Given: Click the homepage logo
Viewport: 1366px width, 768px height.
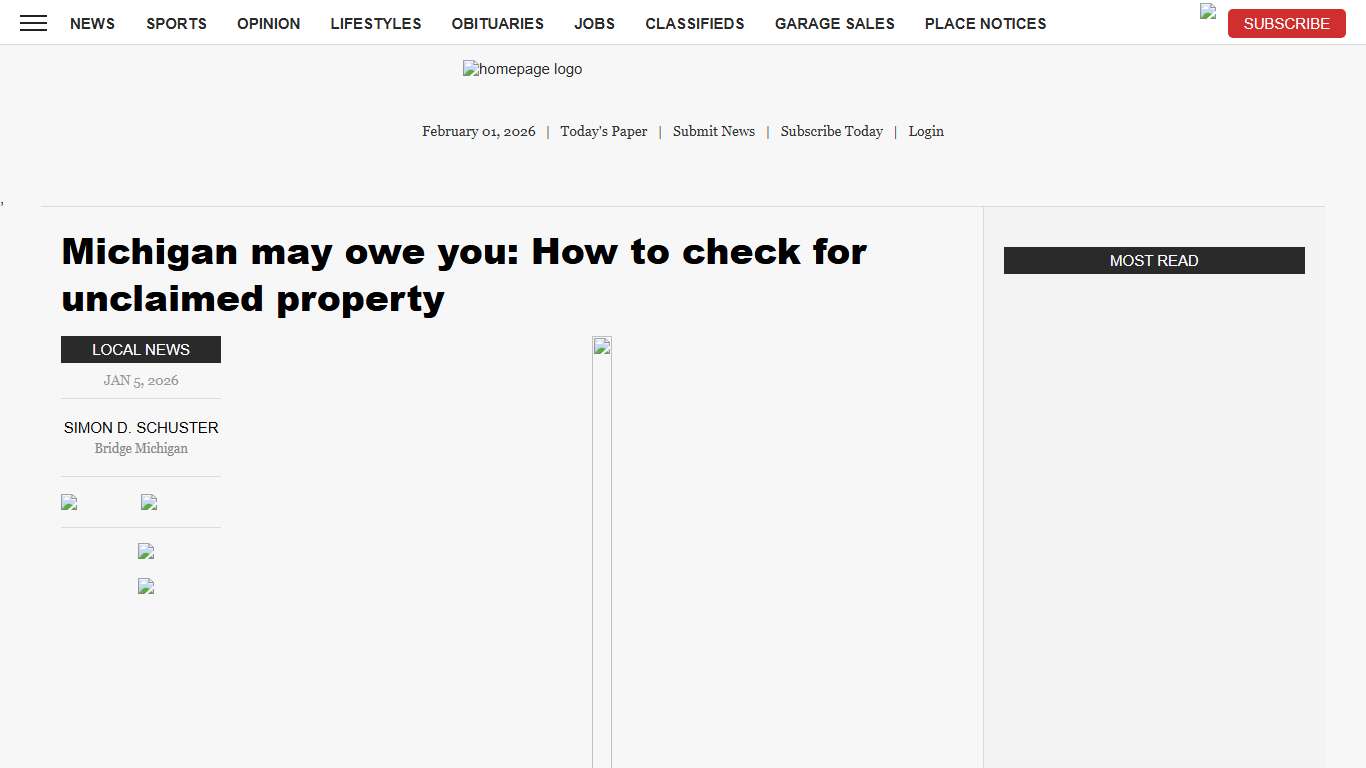Looking at the screenshot, I should [521, 69].
